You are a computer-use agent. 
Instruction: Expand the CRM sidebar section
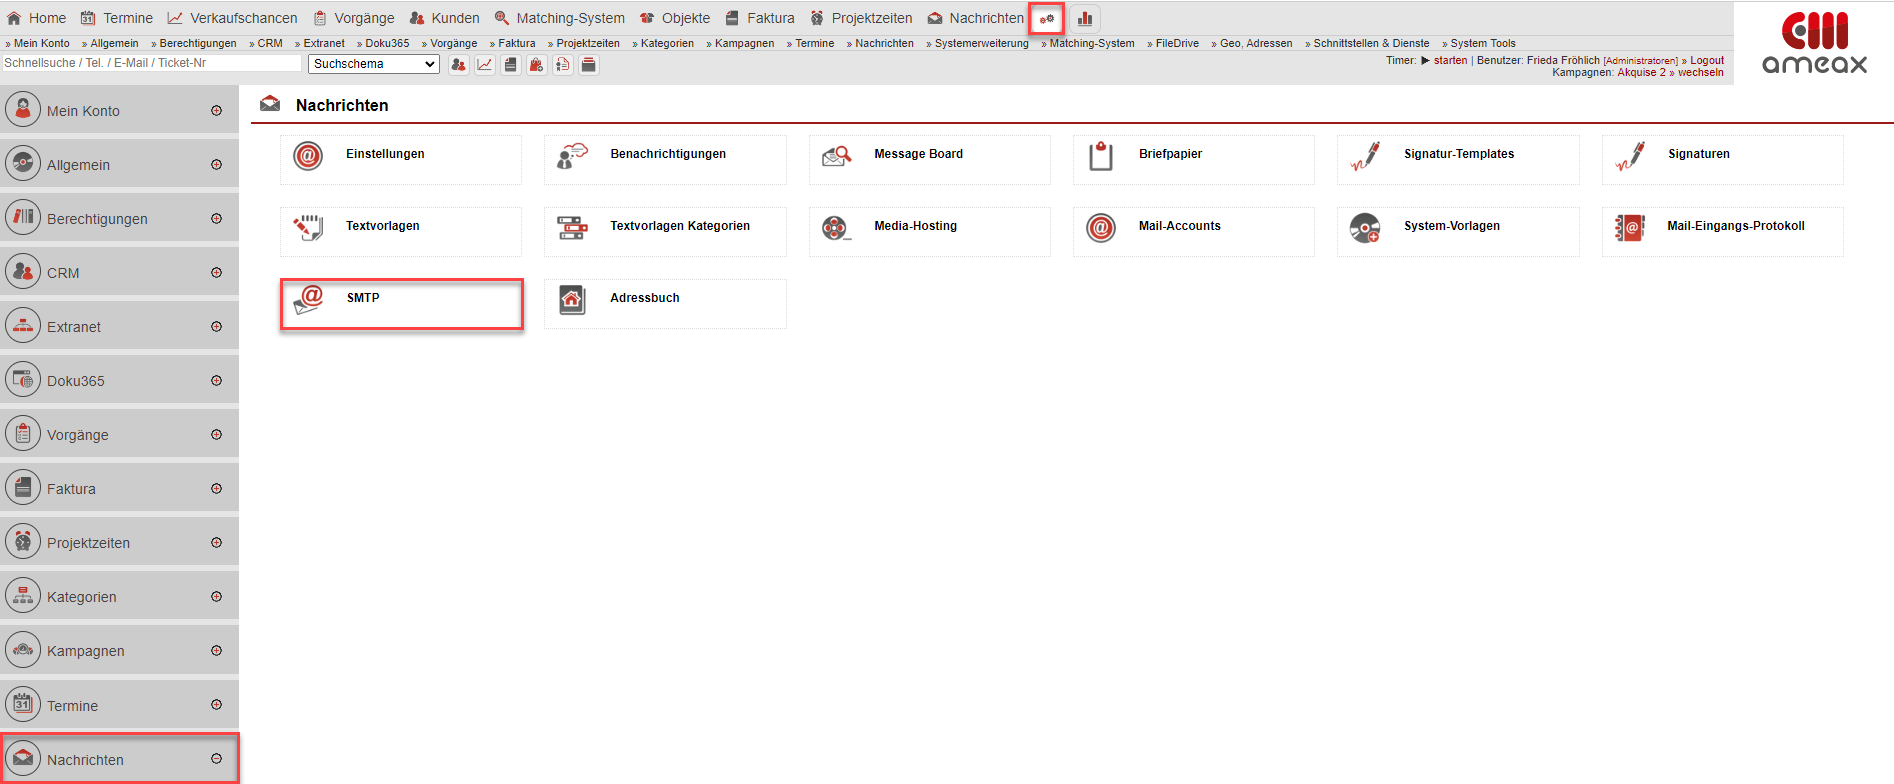(216, 273)
